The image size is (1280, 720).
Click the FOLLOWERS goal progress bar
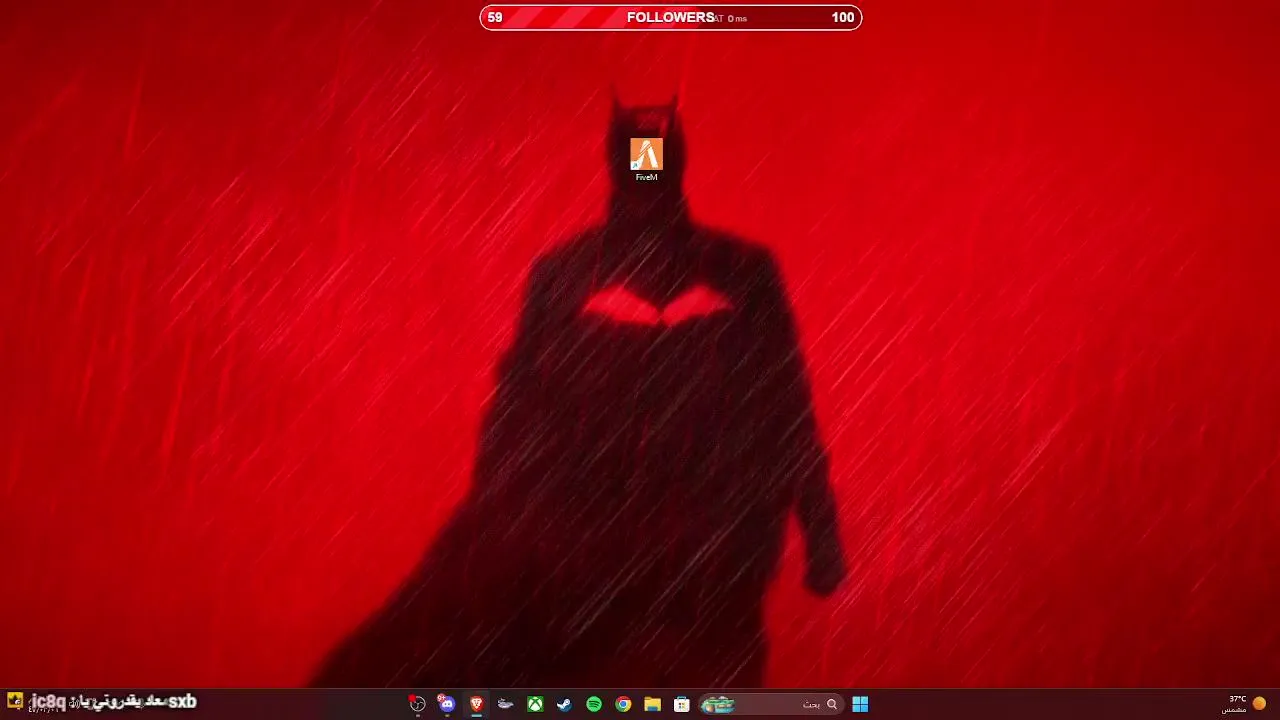(x=671, y=17)
